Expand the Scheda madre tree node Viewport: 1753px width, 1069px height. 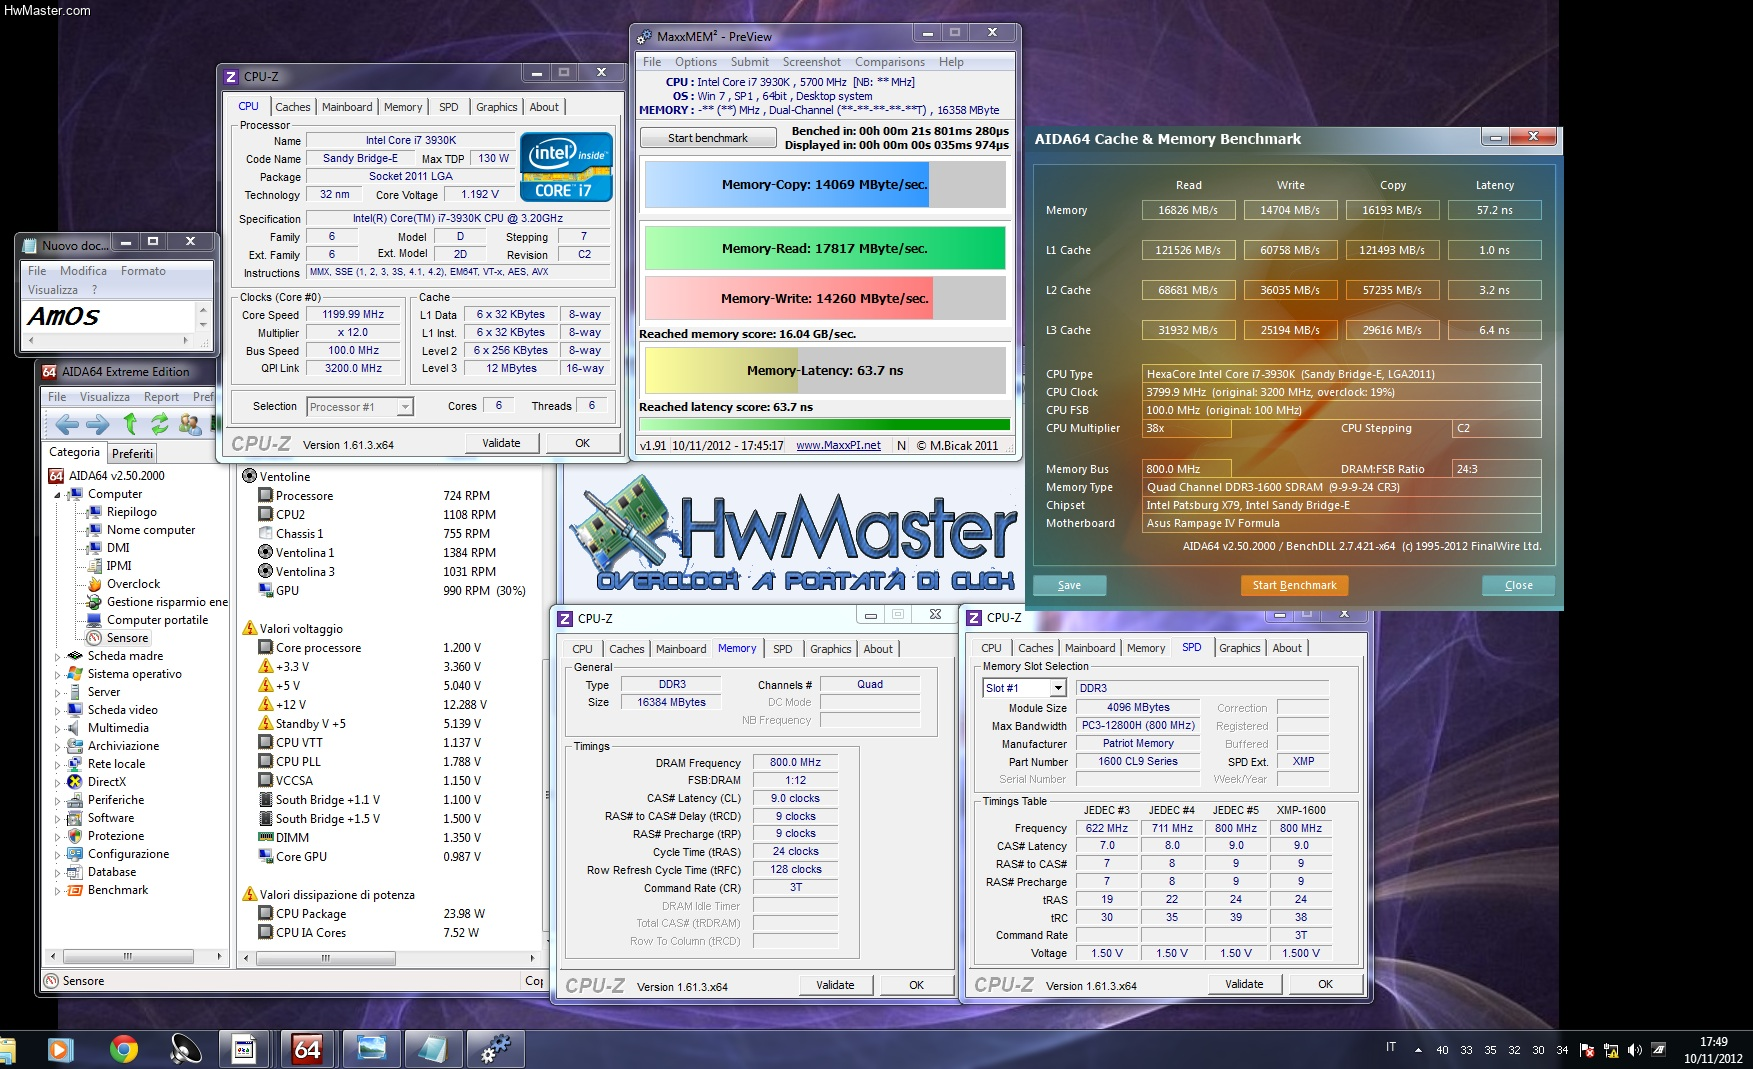tap(57, 657)
